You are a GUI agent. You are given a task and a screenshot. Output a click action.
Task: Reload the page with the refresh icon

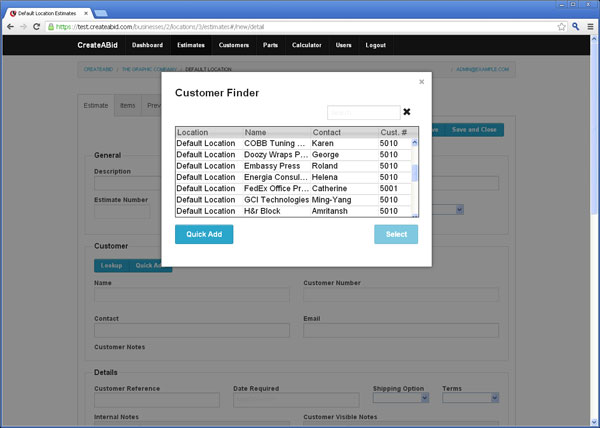pos(37,26)
